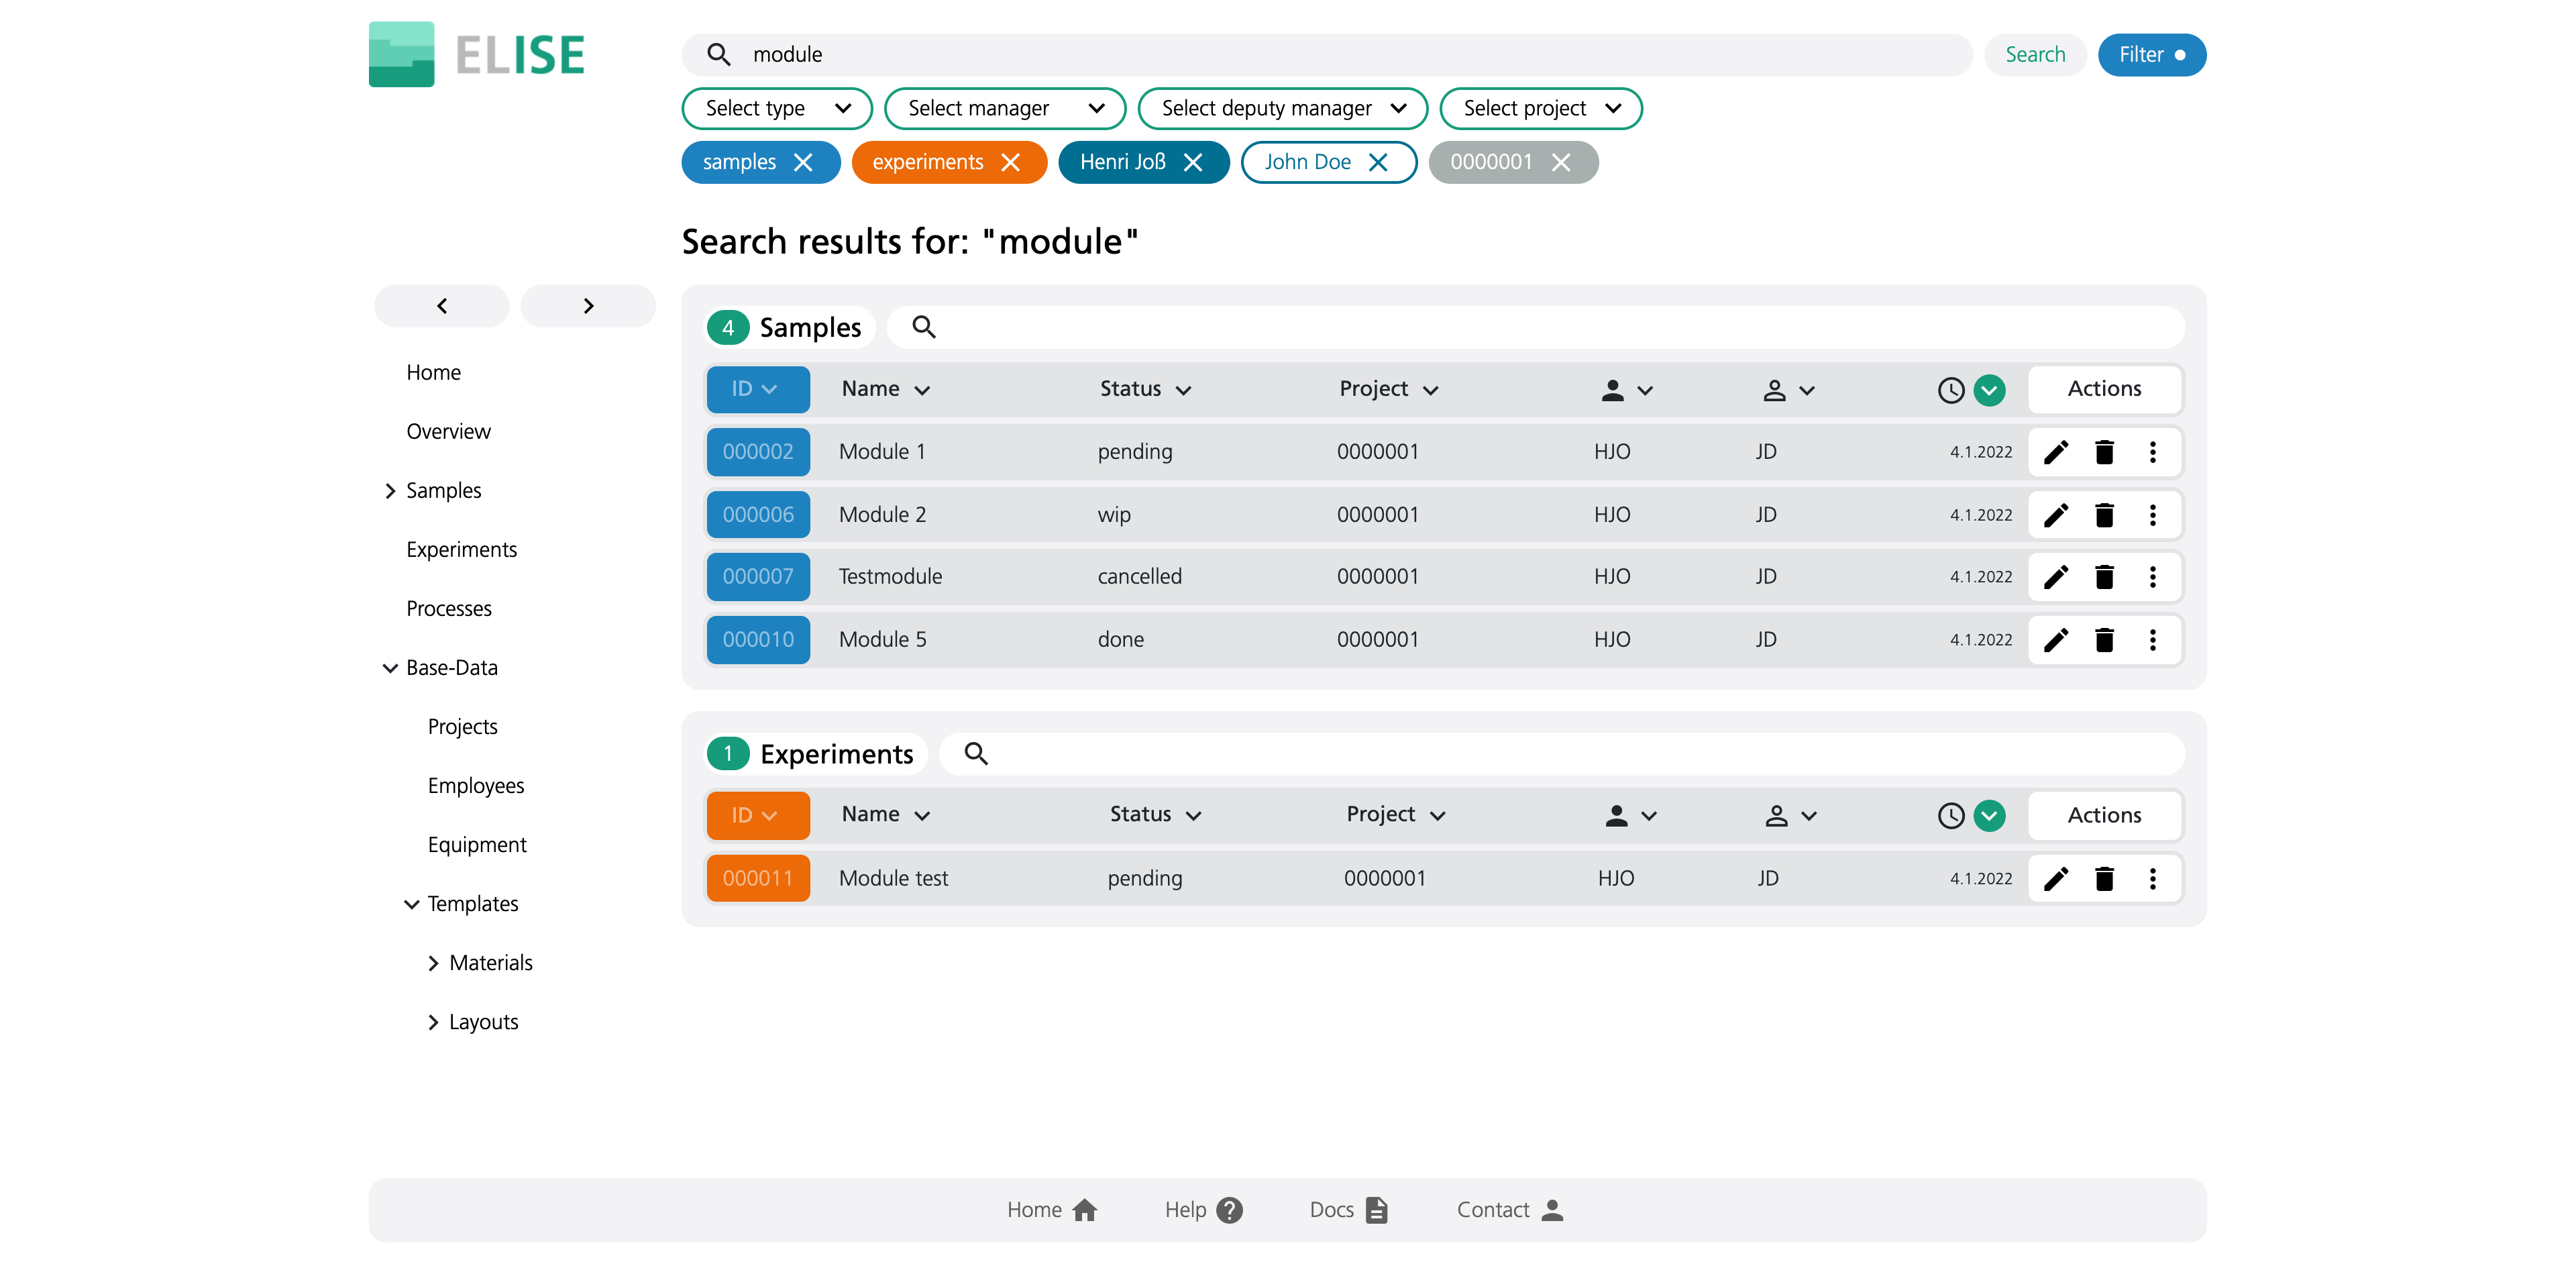Open more options for Module 5 row
Image resolution: width=2576 pixels, height=1264 pixels.
pyautogui.click(x=2153, y=640)
